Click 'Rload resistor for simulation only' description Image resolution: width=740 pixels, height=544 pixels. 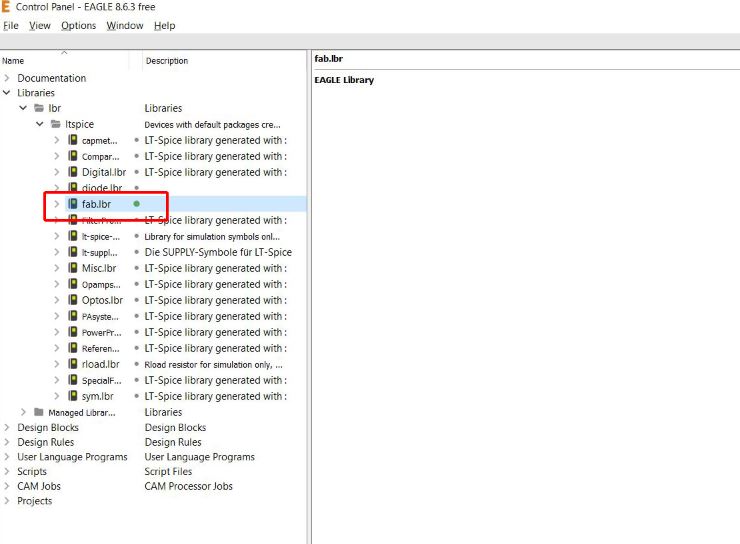(x=213, y=365)
